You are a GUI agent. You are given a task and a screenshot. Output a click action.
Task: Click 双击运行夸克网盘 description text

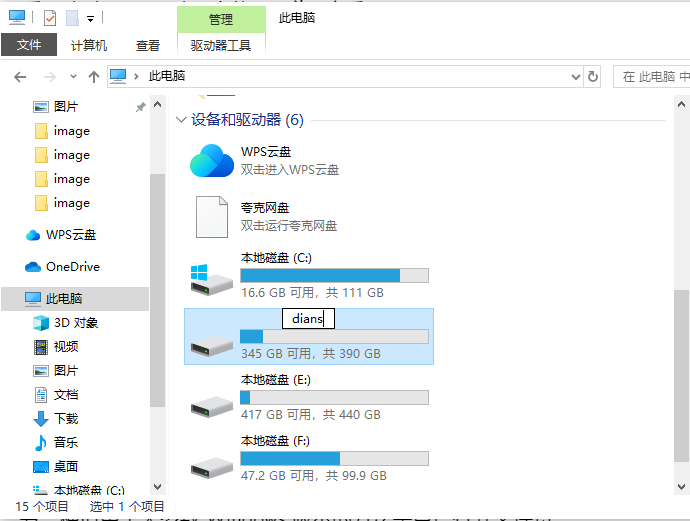click(289, 226)
